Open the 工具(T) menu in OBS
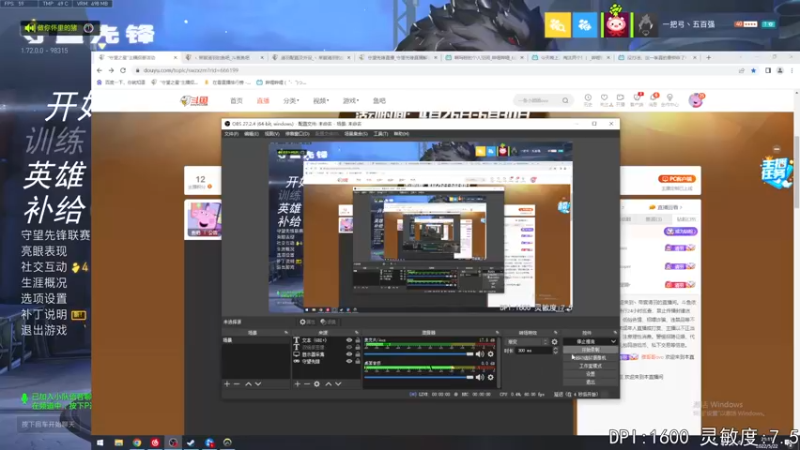This screenshot has height=450, width=800. [381, 134]
